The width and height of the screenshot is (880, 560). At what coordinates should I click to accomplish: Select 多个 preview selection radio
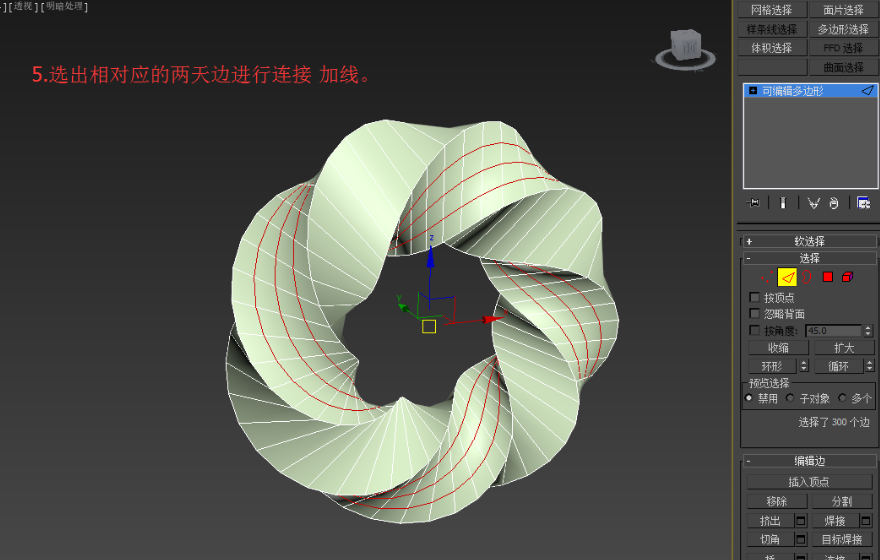pyautogui.click(x=842, y=398)
